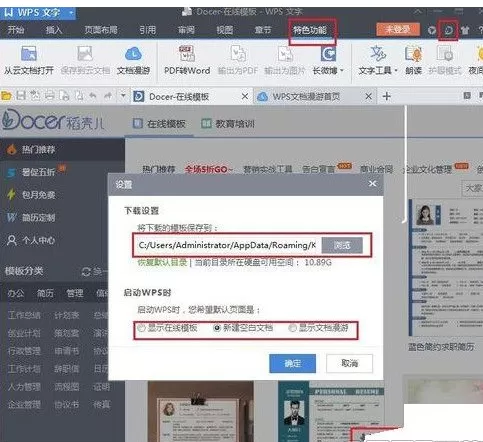Click 浏览 to choose download folder
Image resolution: width=483 pixels, height=442 pixels.
point(342,246)
